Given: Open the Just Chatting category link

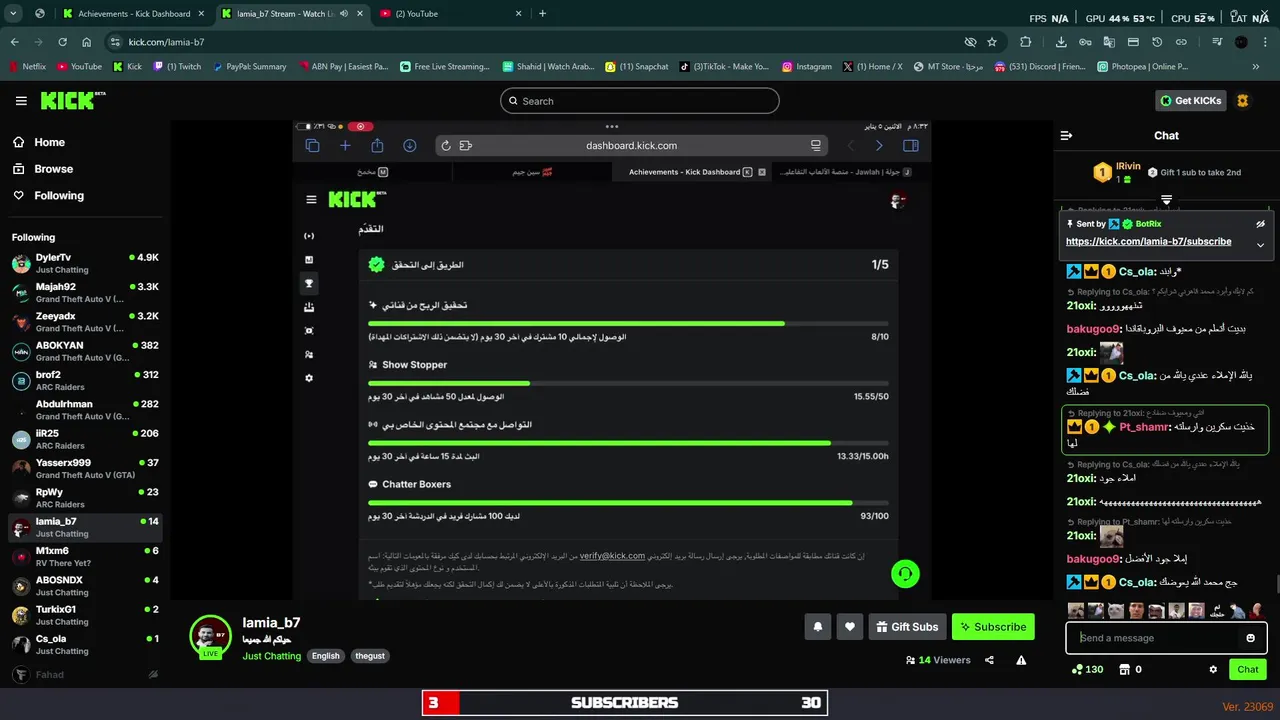Looking at the screenshot, I should [271, 656].
